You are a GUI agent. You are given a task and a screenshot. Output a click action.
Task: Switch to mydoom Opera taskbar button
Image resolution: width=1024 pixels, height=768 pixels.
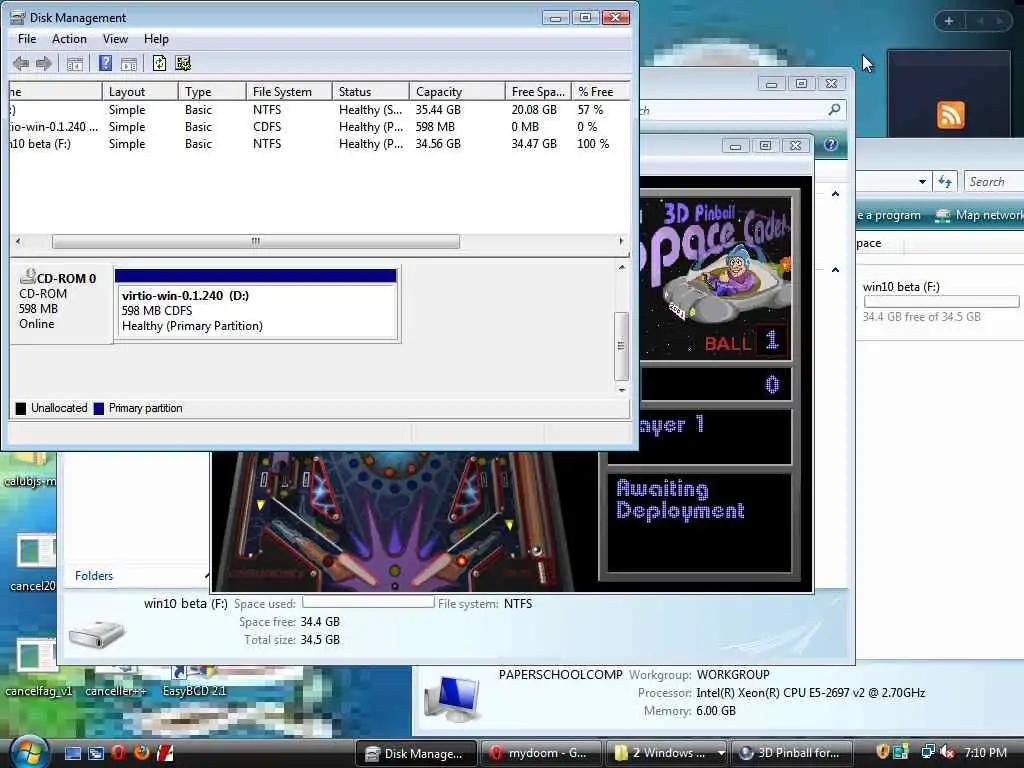click(x=539, y=753)
